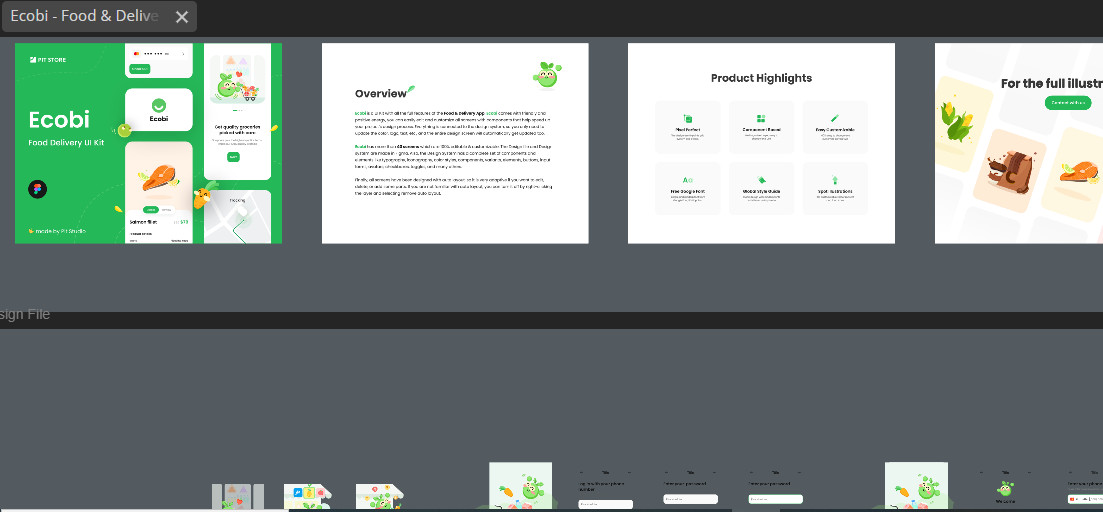Viewport: 1103px width, 512px height.
Task: Click the chocolate cake illustration card
Action: (x=1009, y=172)
